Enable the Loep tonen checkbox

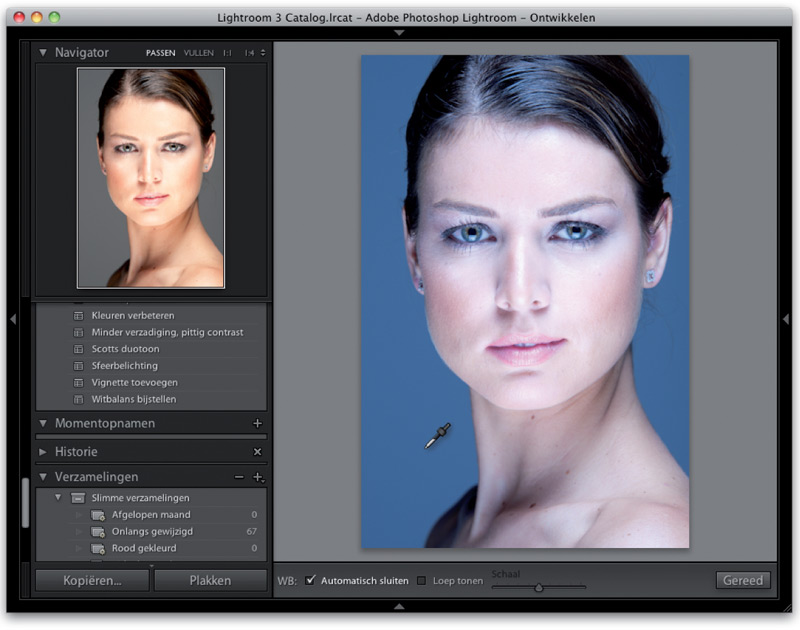pos(421,580)
